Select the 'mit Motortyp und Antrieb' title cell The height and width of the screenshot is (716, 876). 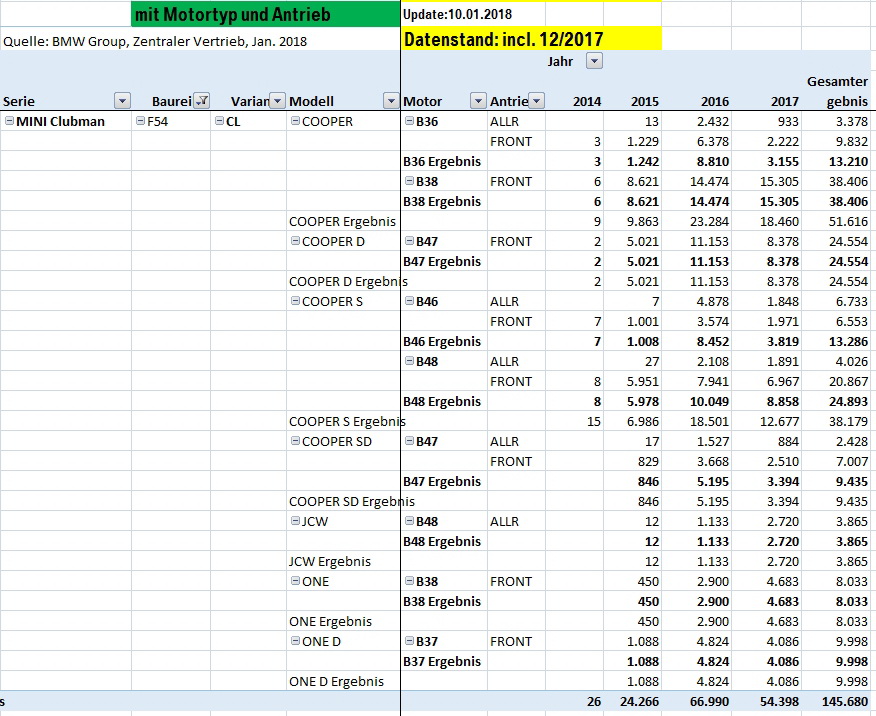(x=266, y=14)
